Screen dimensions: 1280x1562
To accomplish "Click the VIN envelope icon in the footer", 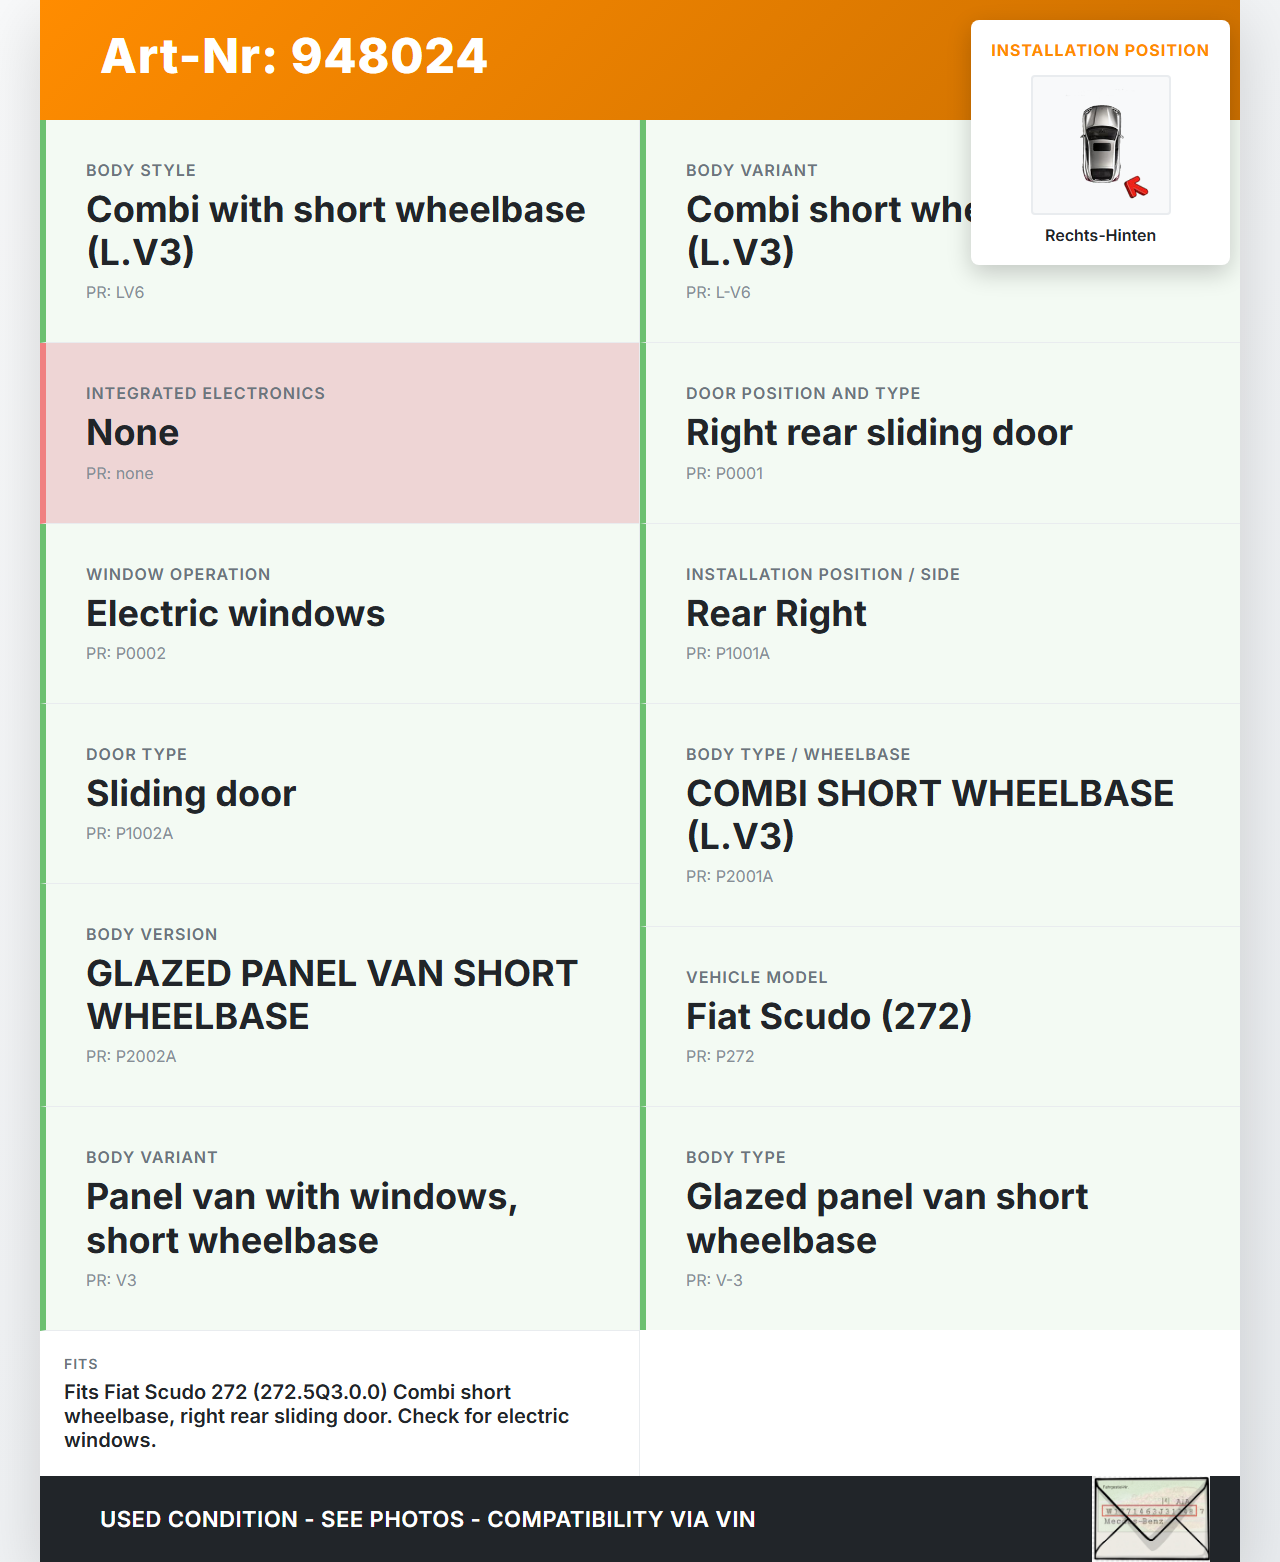I will click(x=1151, y=1517).
